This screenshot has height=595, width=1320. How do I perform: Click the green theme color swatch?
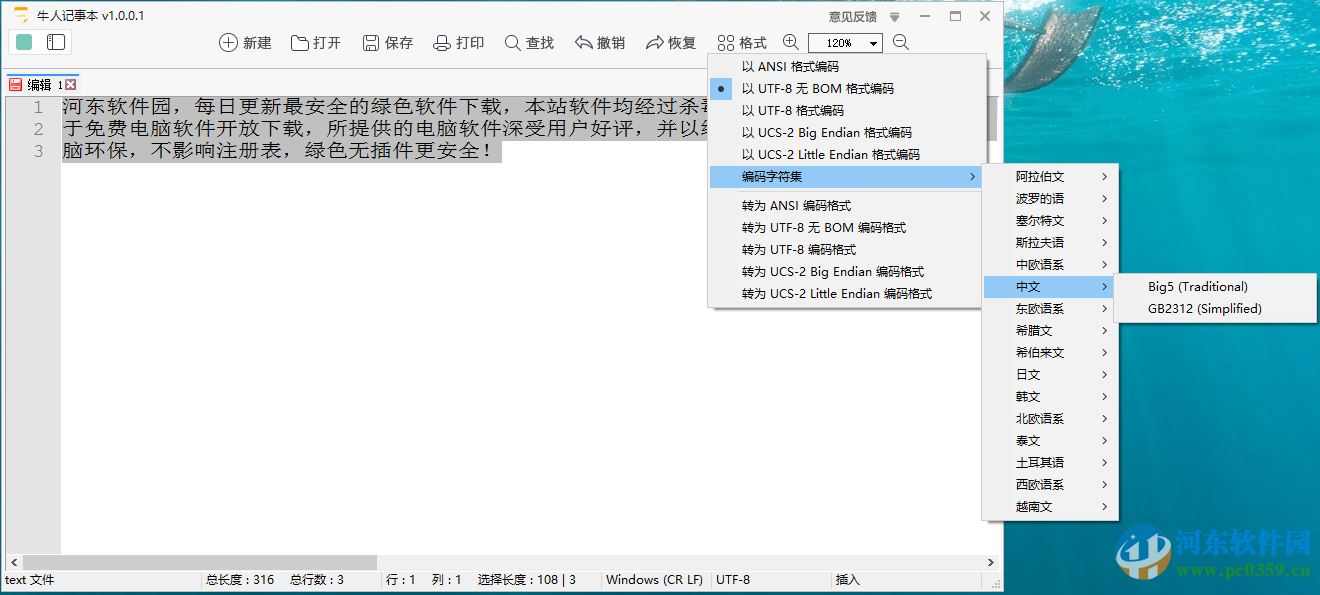[x=22, y=42]
